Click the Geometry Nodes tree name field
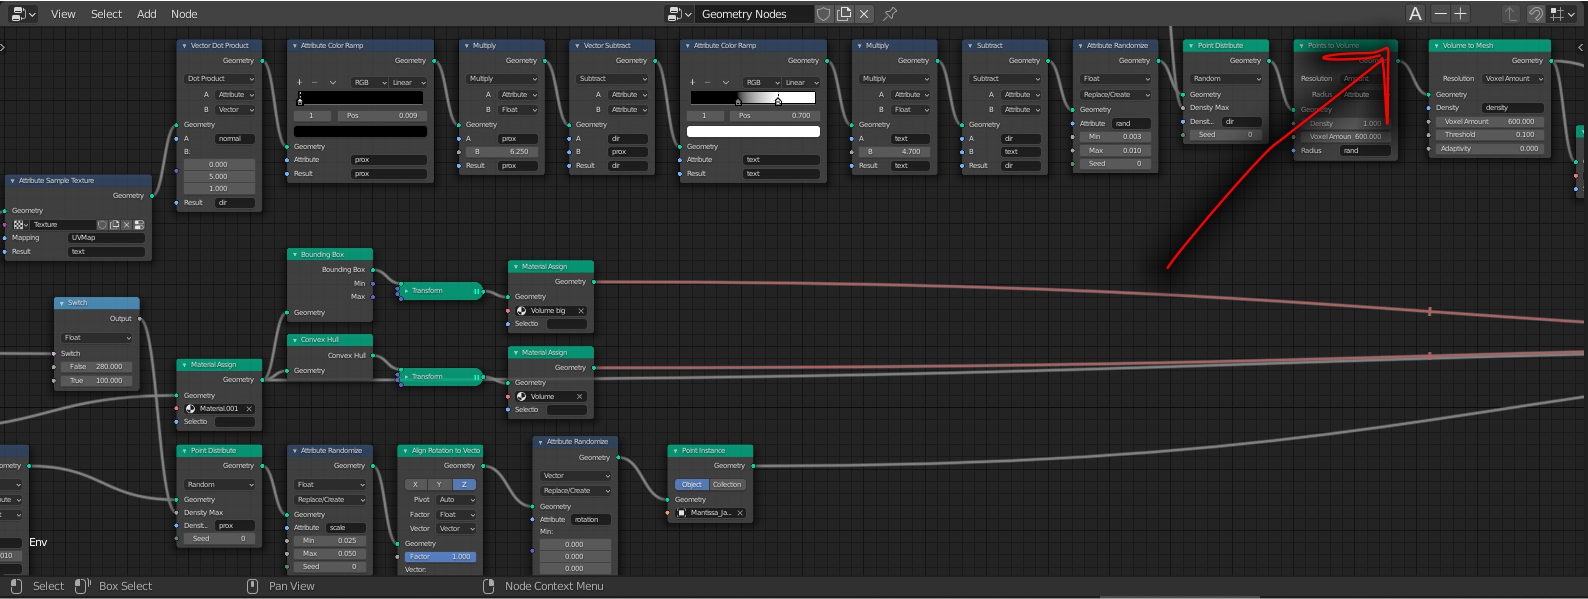 tap(753, 14)
